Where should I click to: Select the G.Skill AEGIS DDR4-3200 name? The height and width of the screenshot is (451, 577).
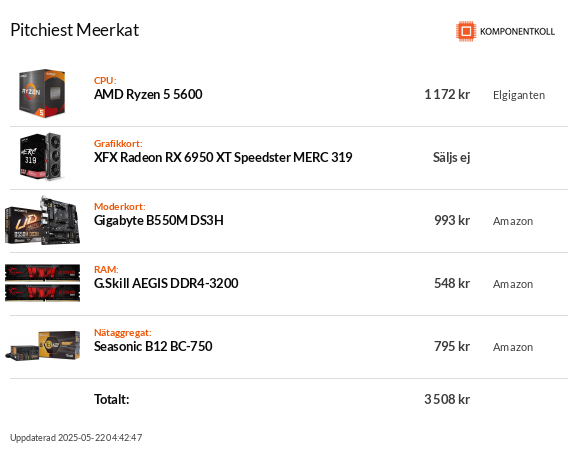(166, 283)
